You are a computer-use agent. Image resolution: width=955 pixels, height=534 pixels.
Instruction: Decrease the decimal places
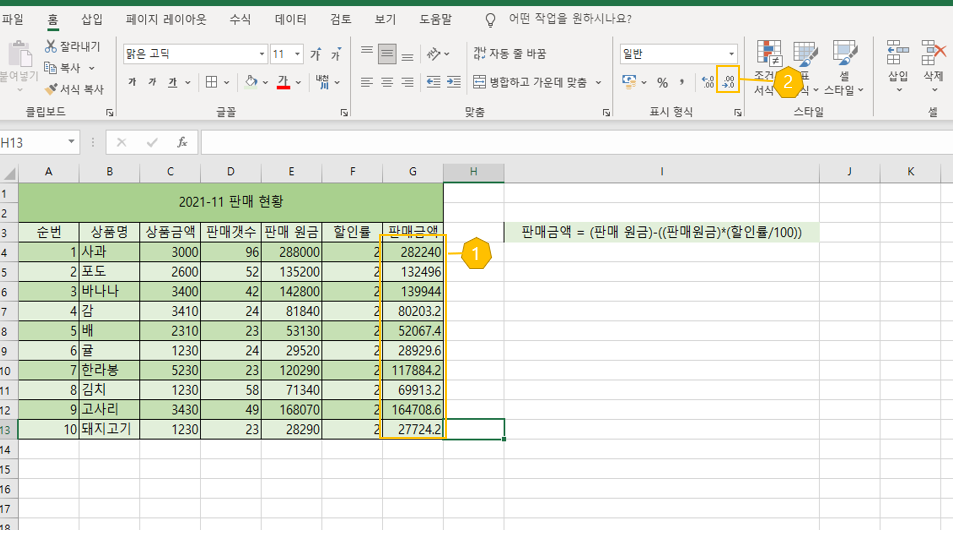pos(728,81)
